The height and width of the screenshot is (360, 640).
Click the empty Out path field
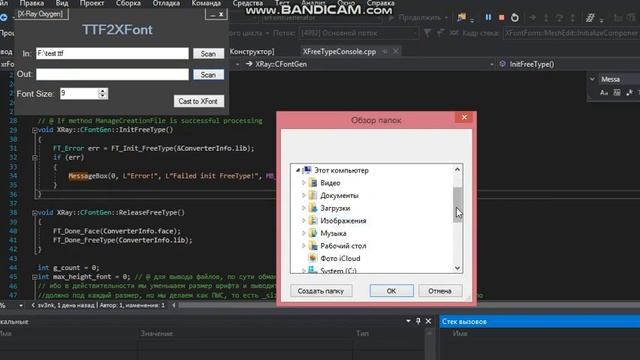coord(112,74)
